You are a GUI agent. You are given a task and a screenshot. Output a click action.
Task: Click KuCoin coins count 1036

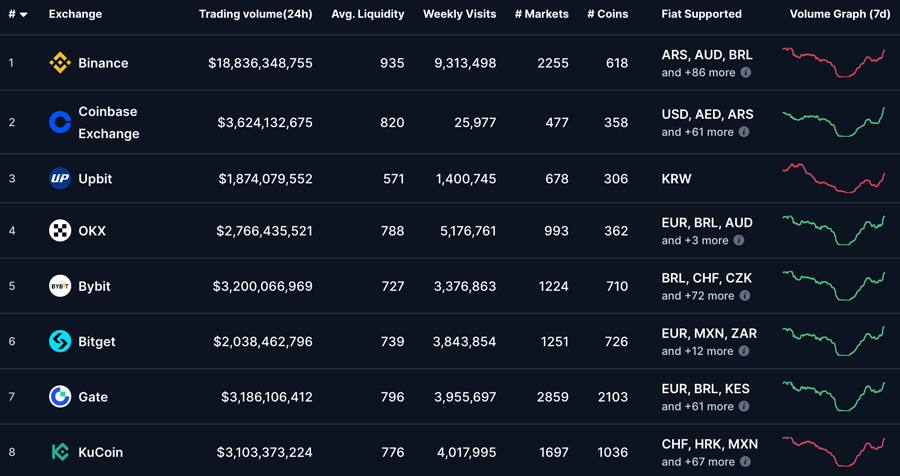pos(613,452)
